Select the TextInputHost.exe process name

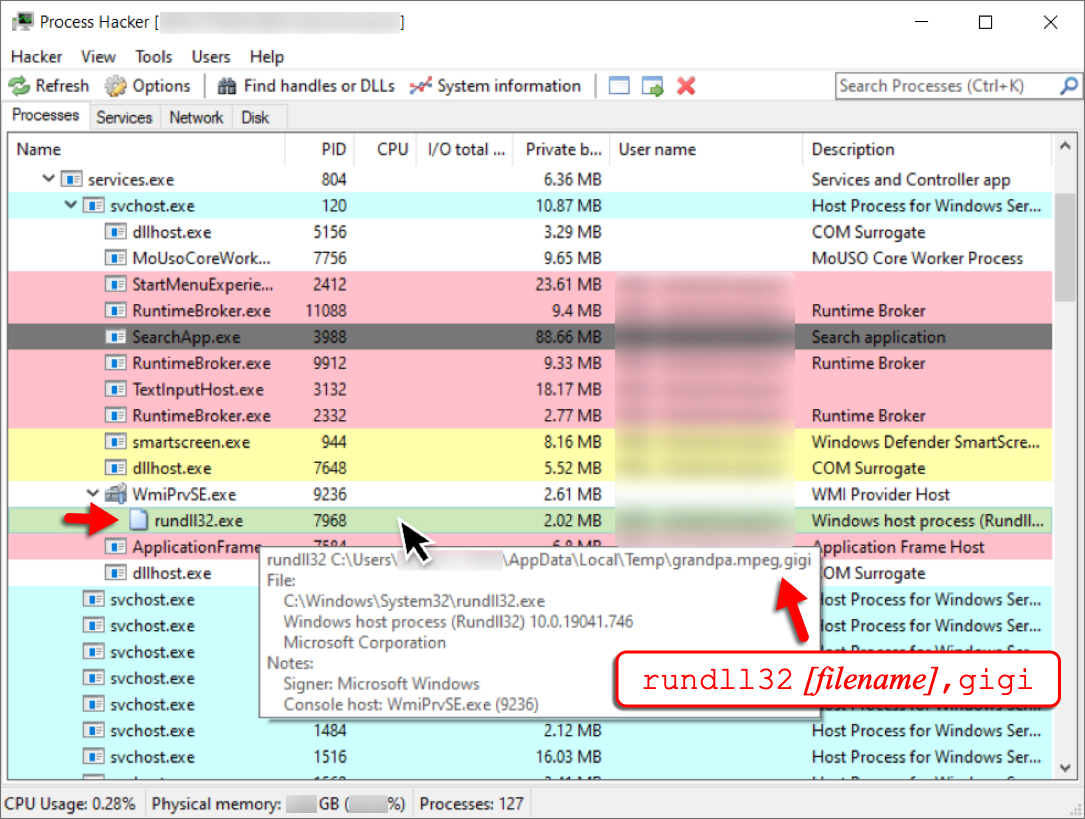[198, 389]
